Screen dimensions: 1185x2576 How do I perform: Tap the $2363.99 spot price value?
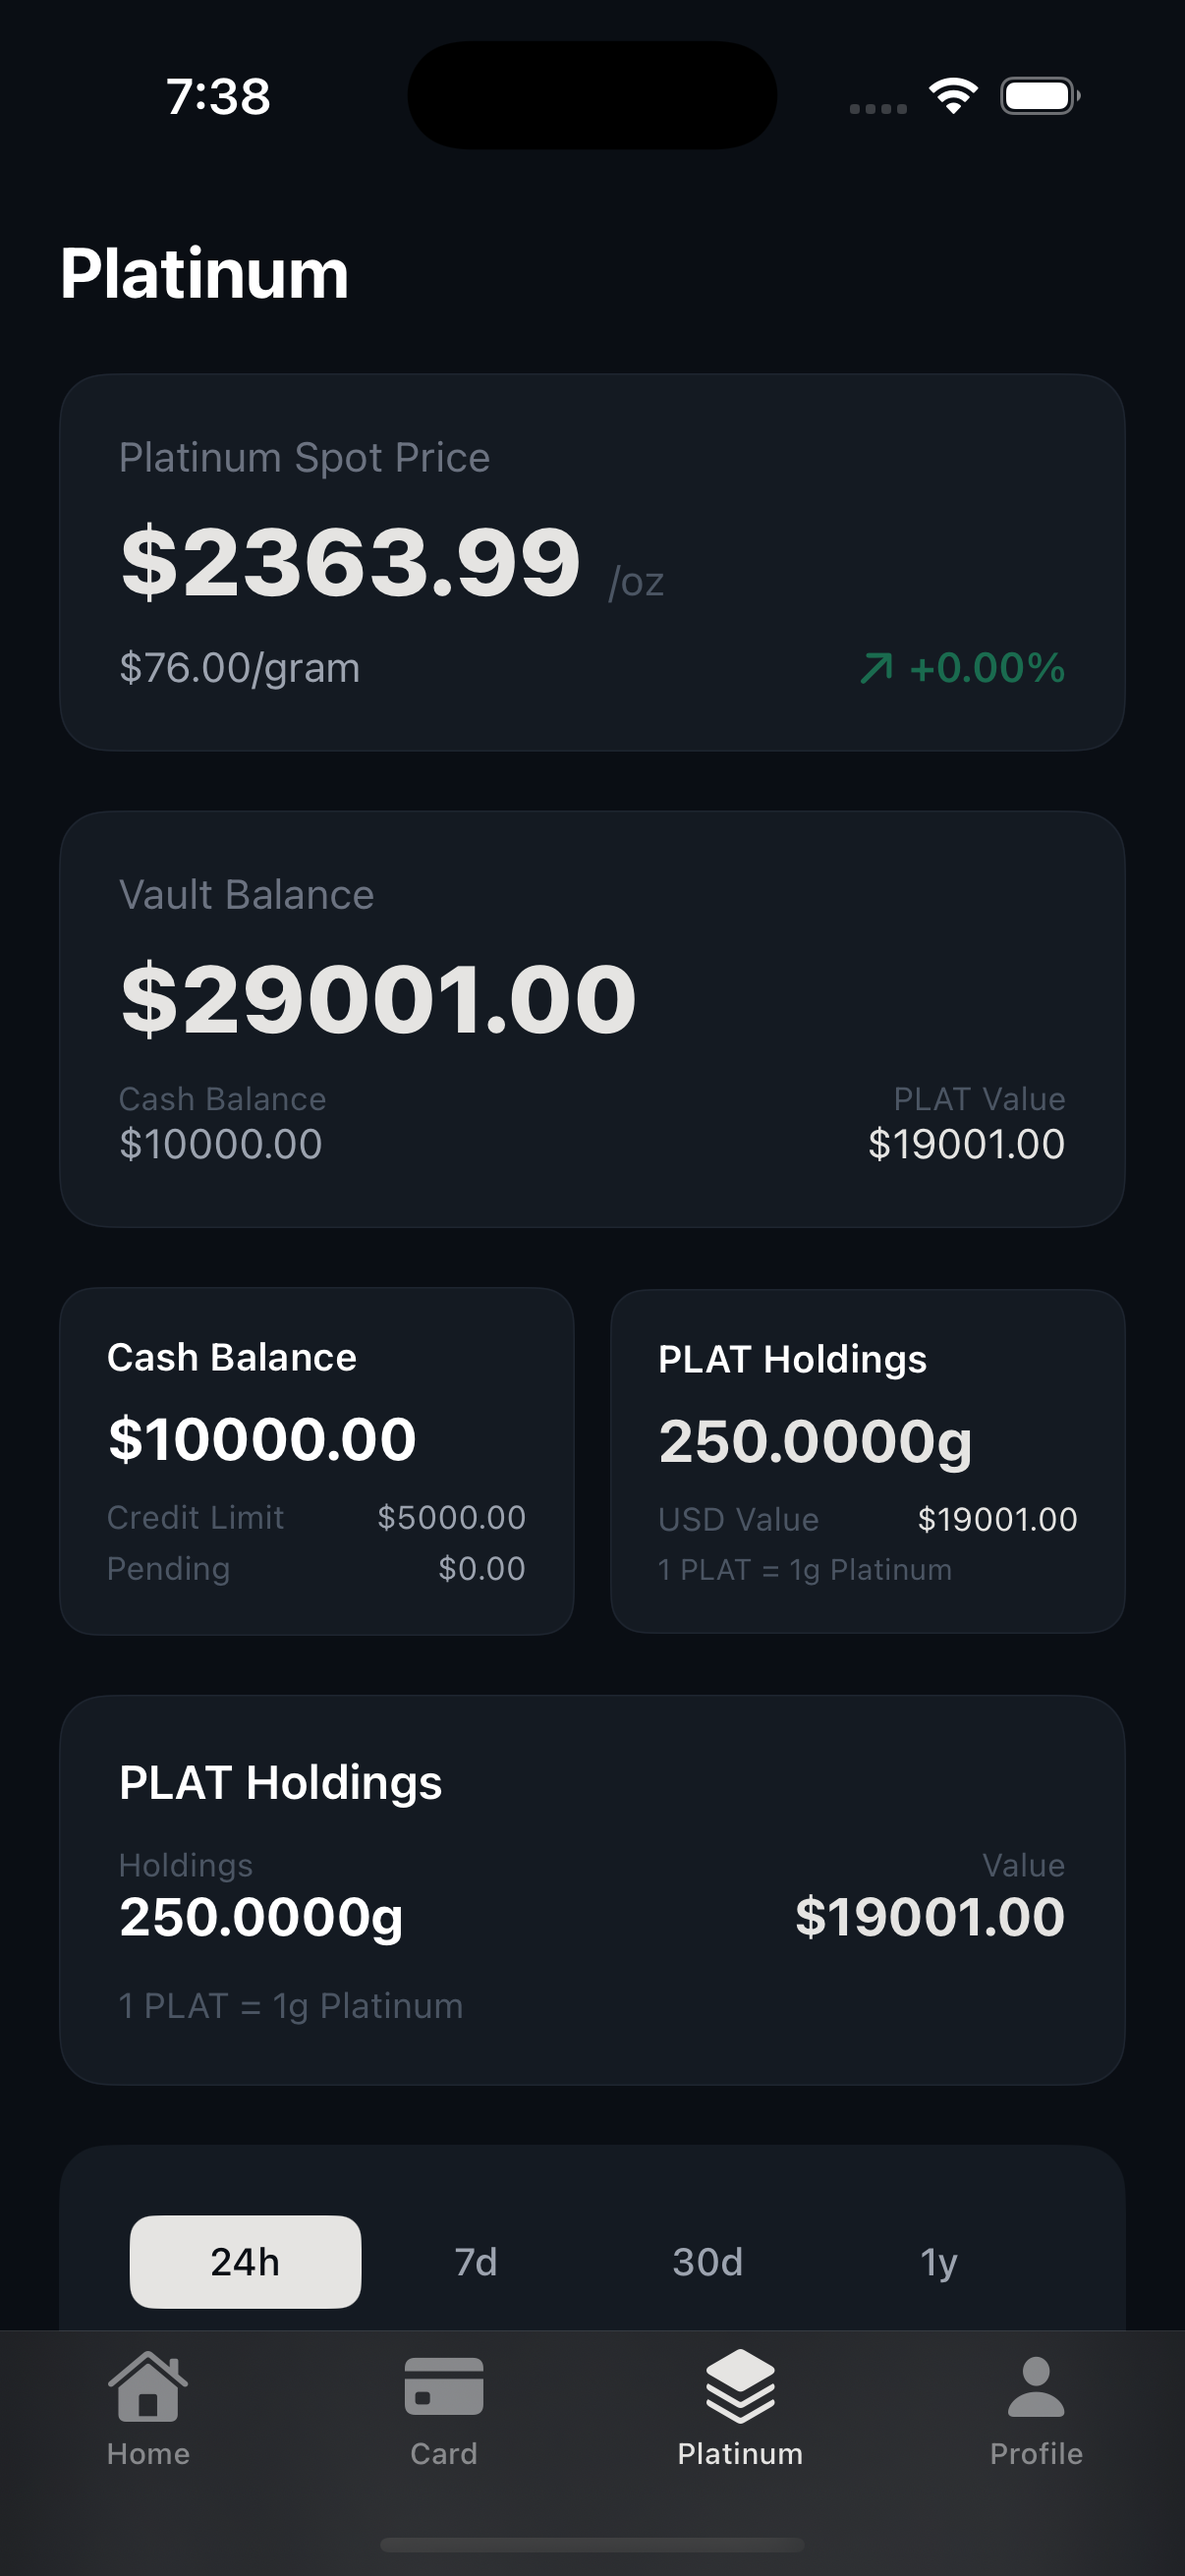350,562
